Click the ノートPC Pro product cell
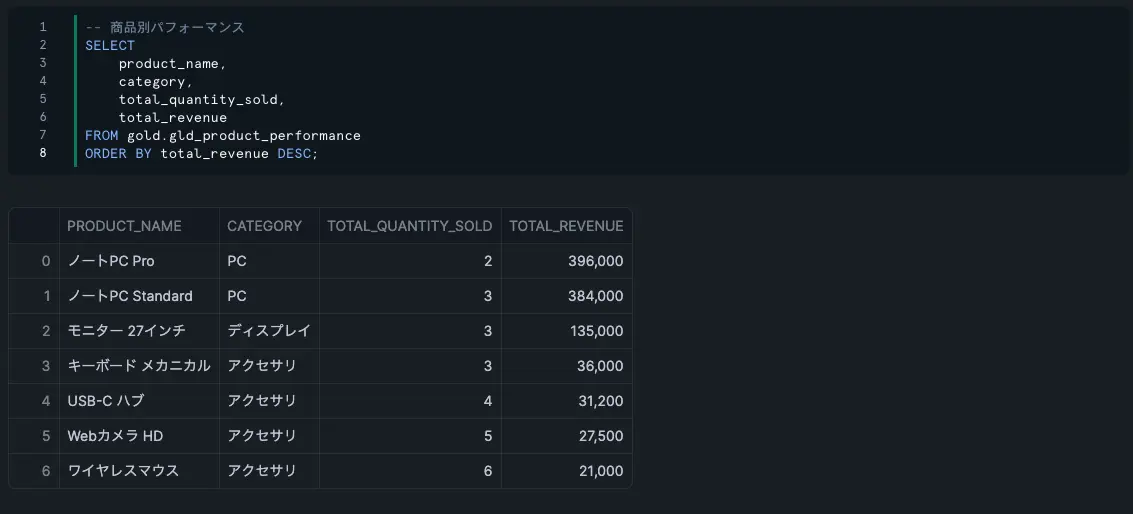 click(x=111, y=261)
